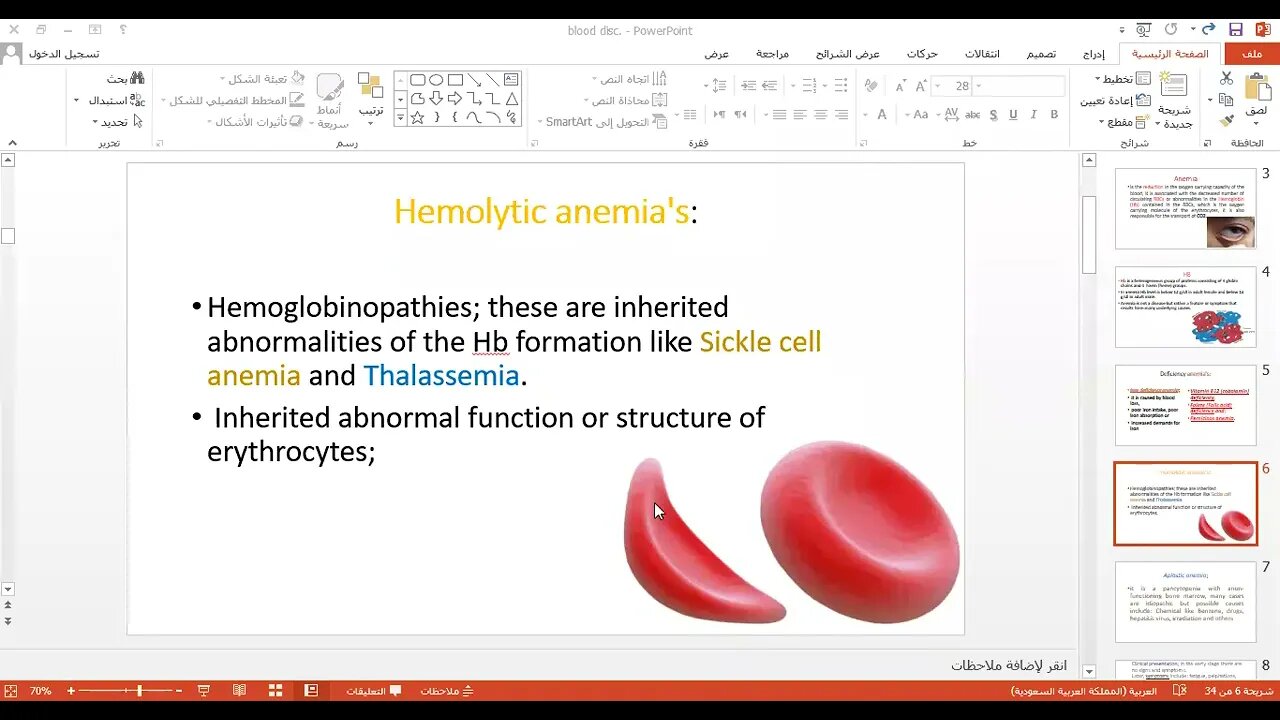Switch to the Design (تصميم) tab

pyautogui.click(x=1041, y=54)
